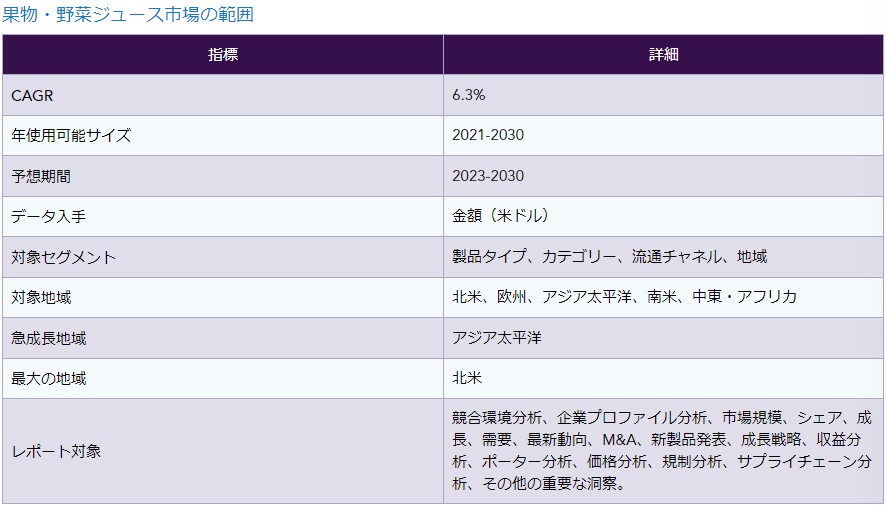Select the CAGR row label

click(x=32, y=95)
